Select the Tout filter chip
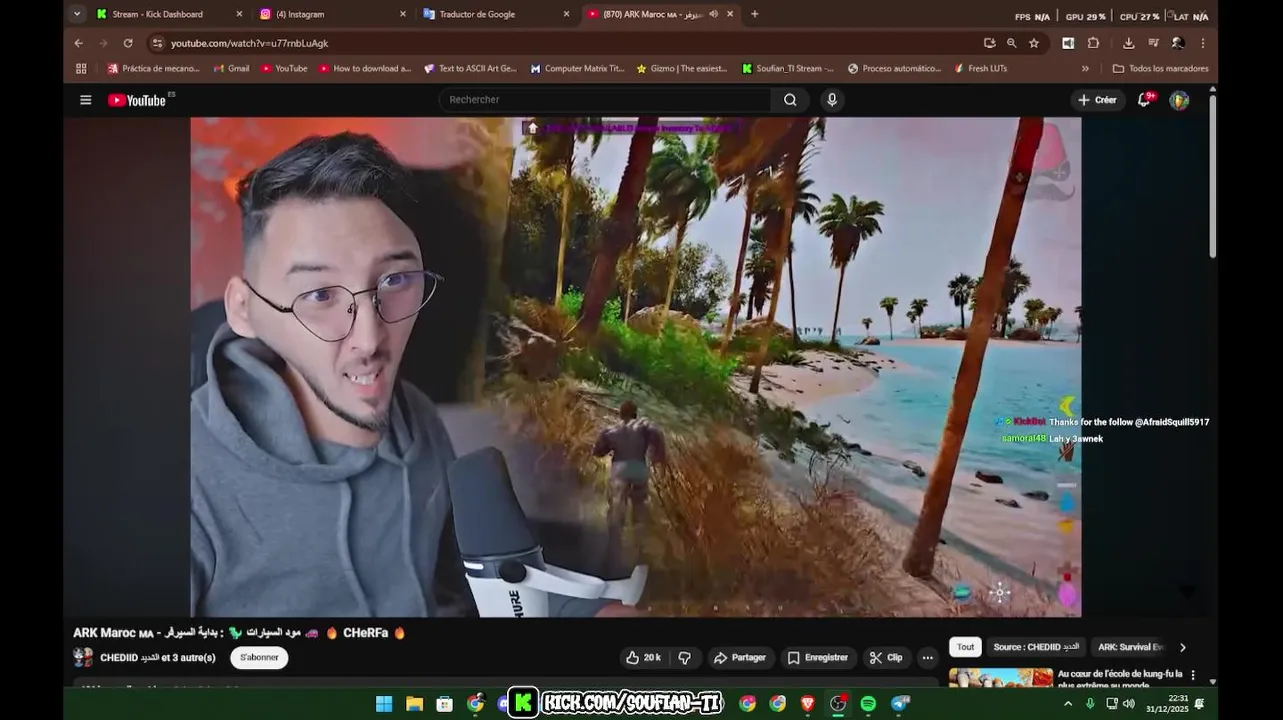 pos(965,647)
